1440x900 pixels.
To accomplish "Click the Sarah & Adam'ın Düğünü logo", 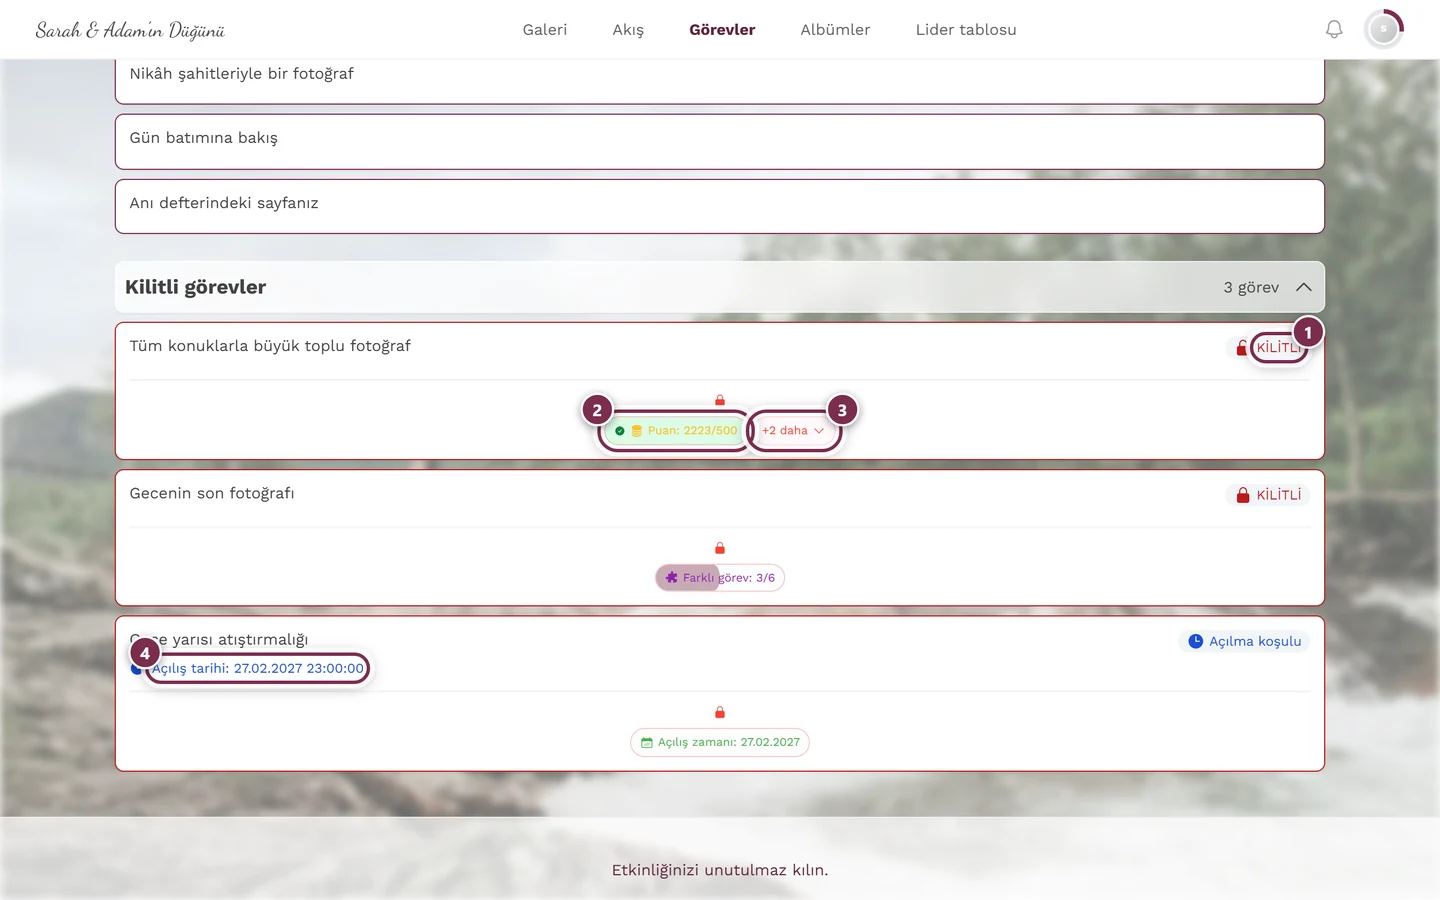I will (130, 30).
